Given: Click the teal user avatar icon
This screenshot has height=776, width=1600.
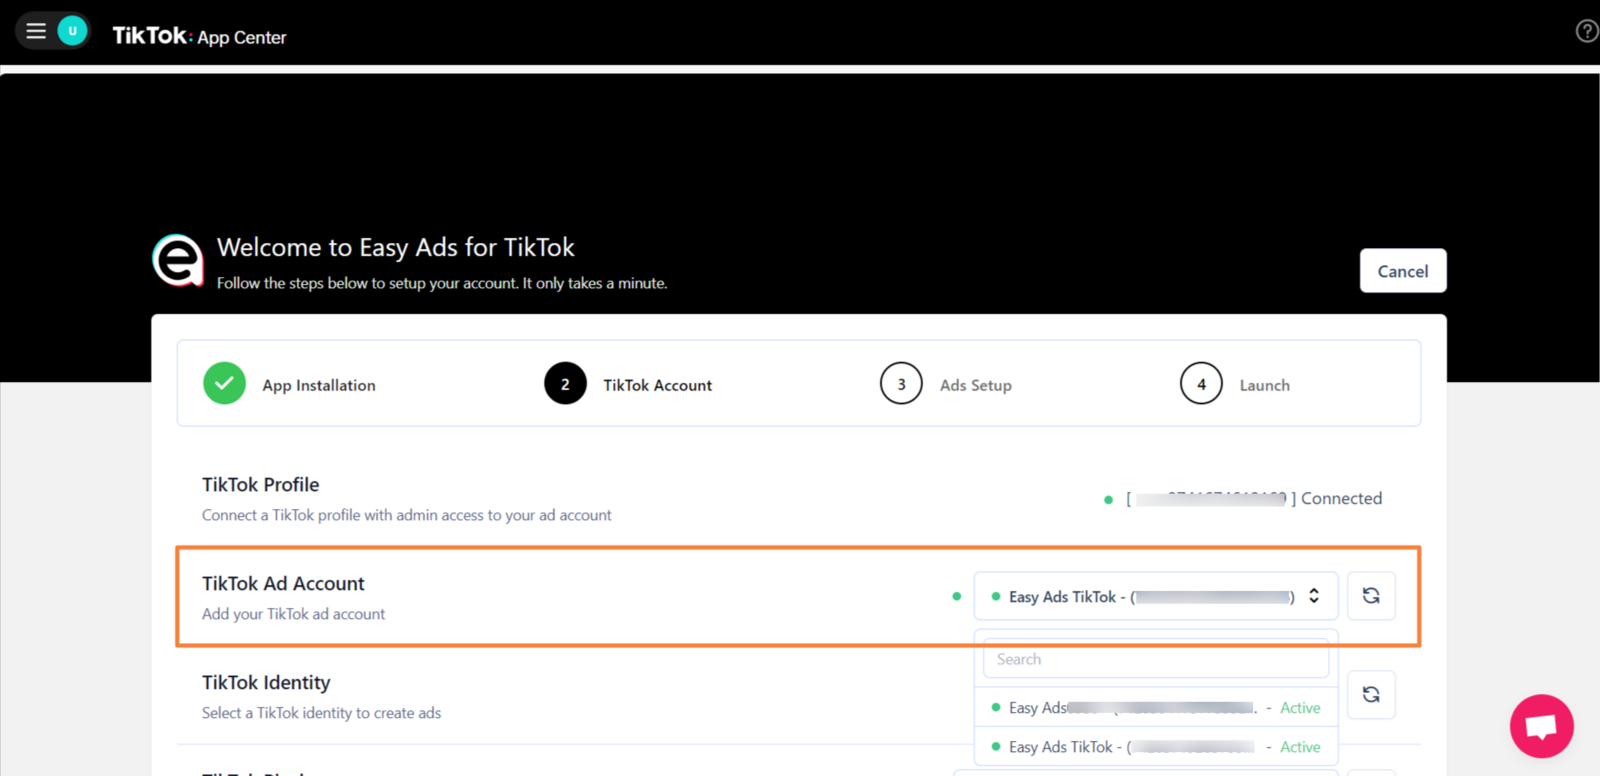Looking at the screenshot, I should (x=72, y=31).
